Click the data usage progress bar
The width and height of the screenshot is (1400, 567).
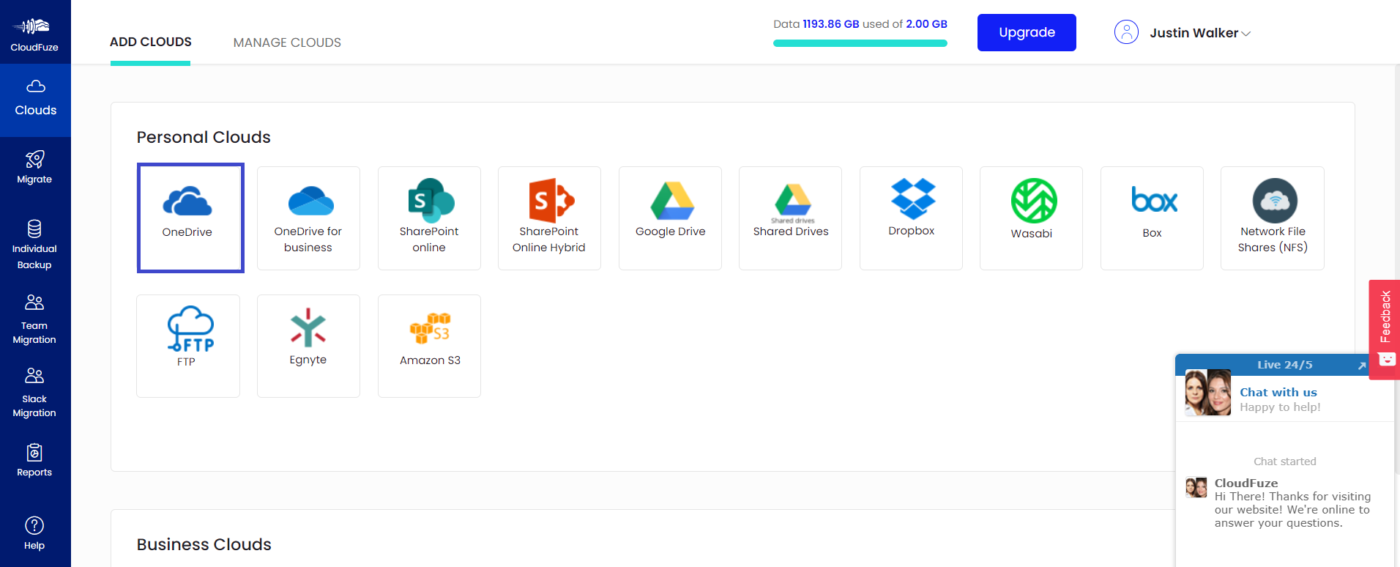[x=860, y=43]
